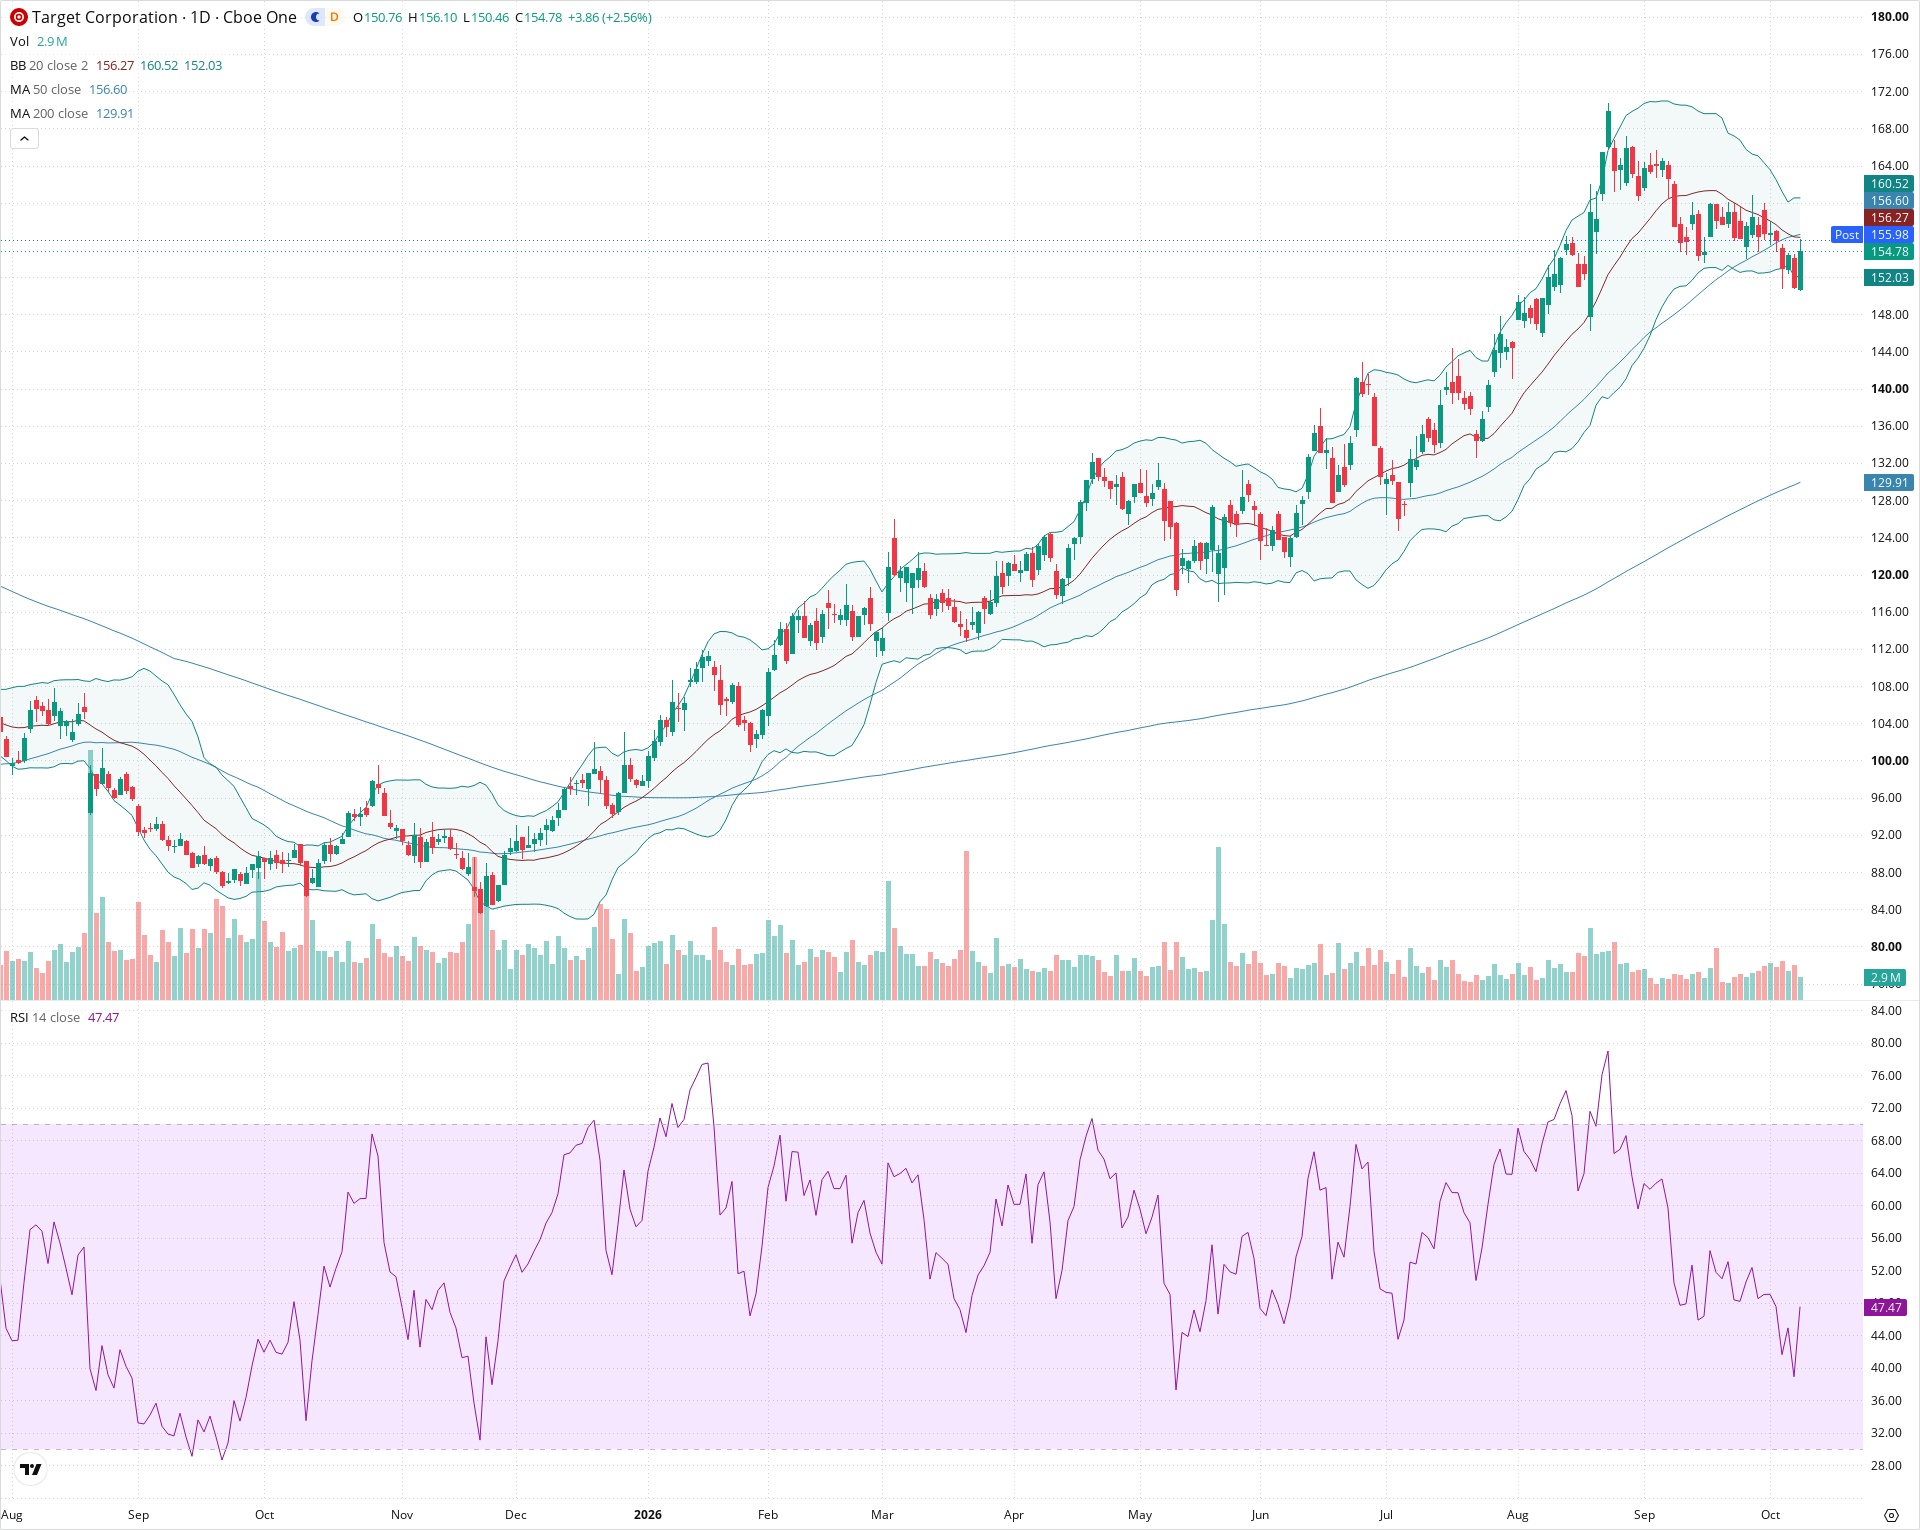
Task: Click the 180.00 label on price axis
Action: (1889, 17)
